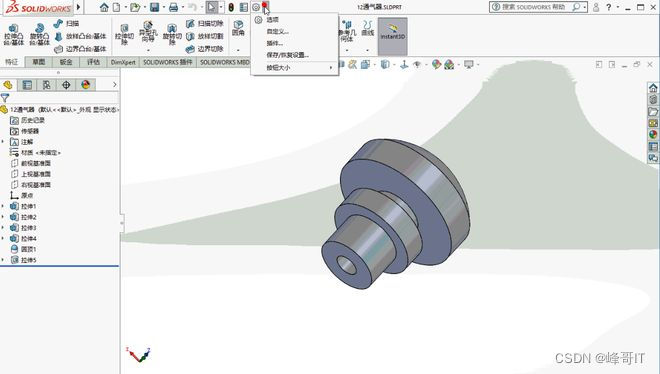Click the View Settings monitor icon
This screenshot has width=660, height=374.
tap(468, 64)
